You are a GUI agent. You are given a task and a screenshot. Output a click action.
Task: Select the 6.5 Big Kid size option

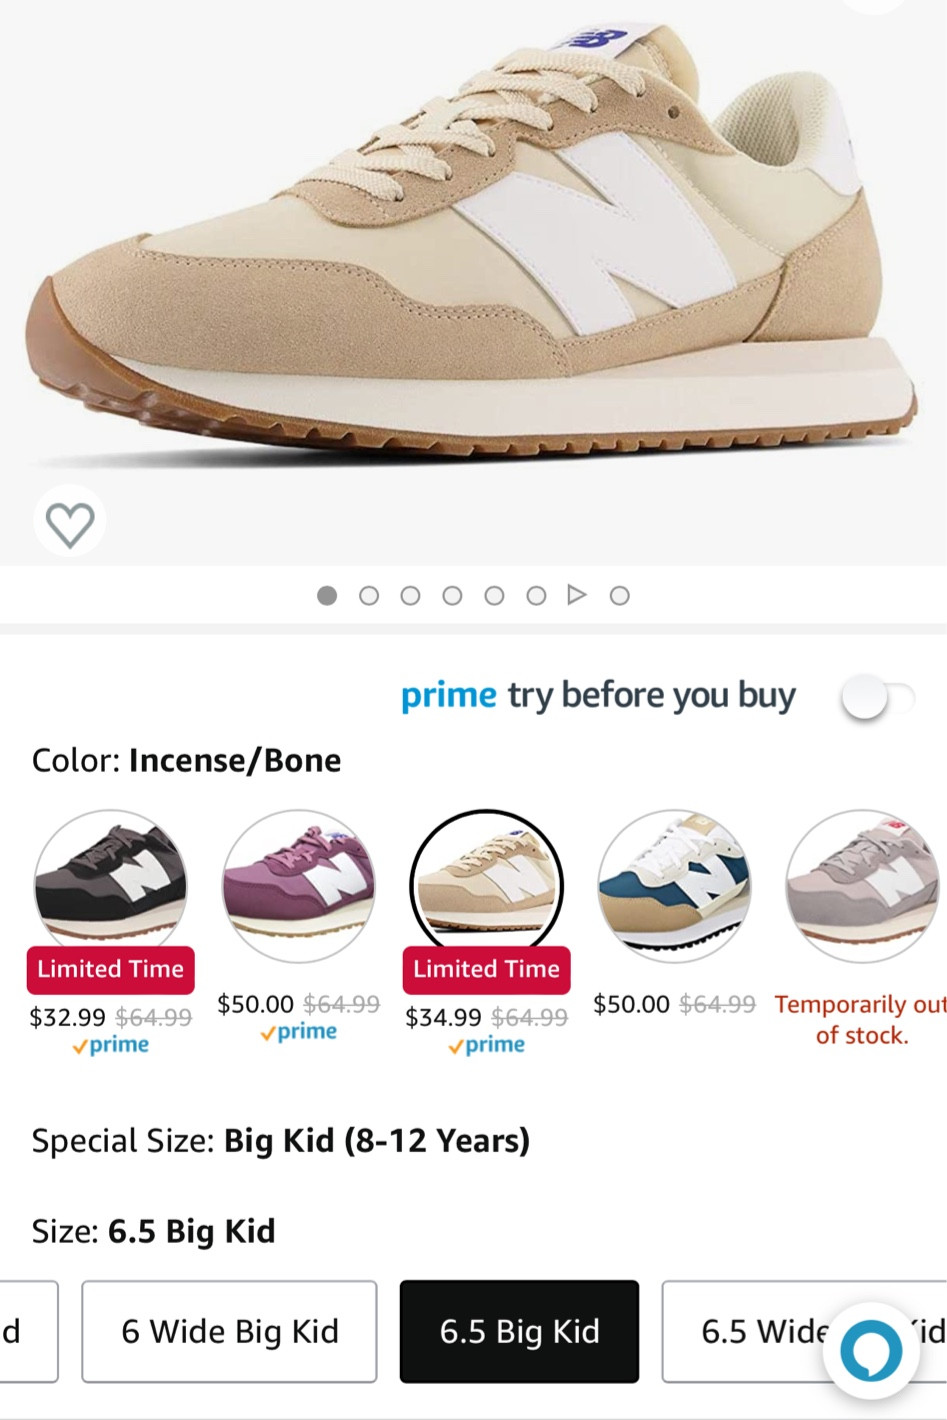519,1331
